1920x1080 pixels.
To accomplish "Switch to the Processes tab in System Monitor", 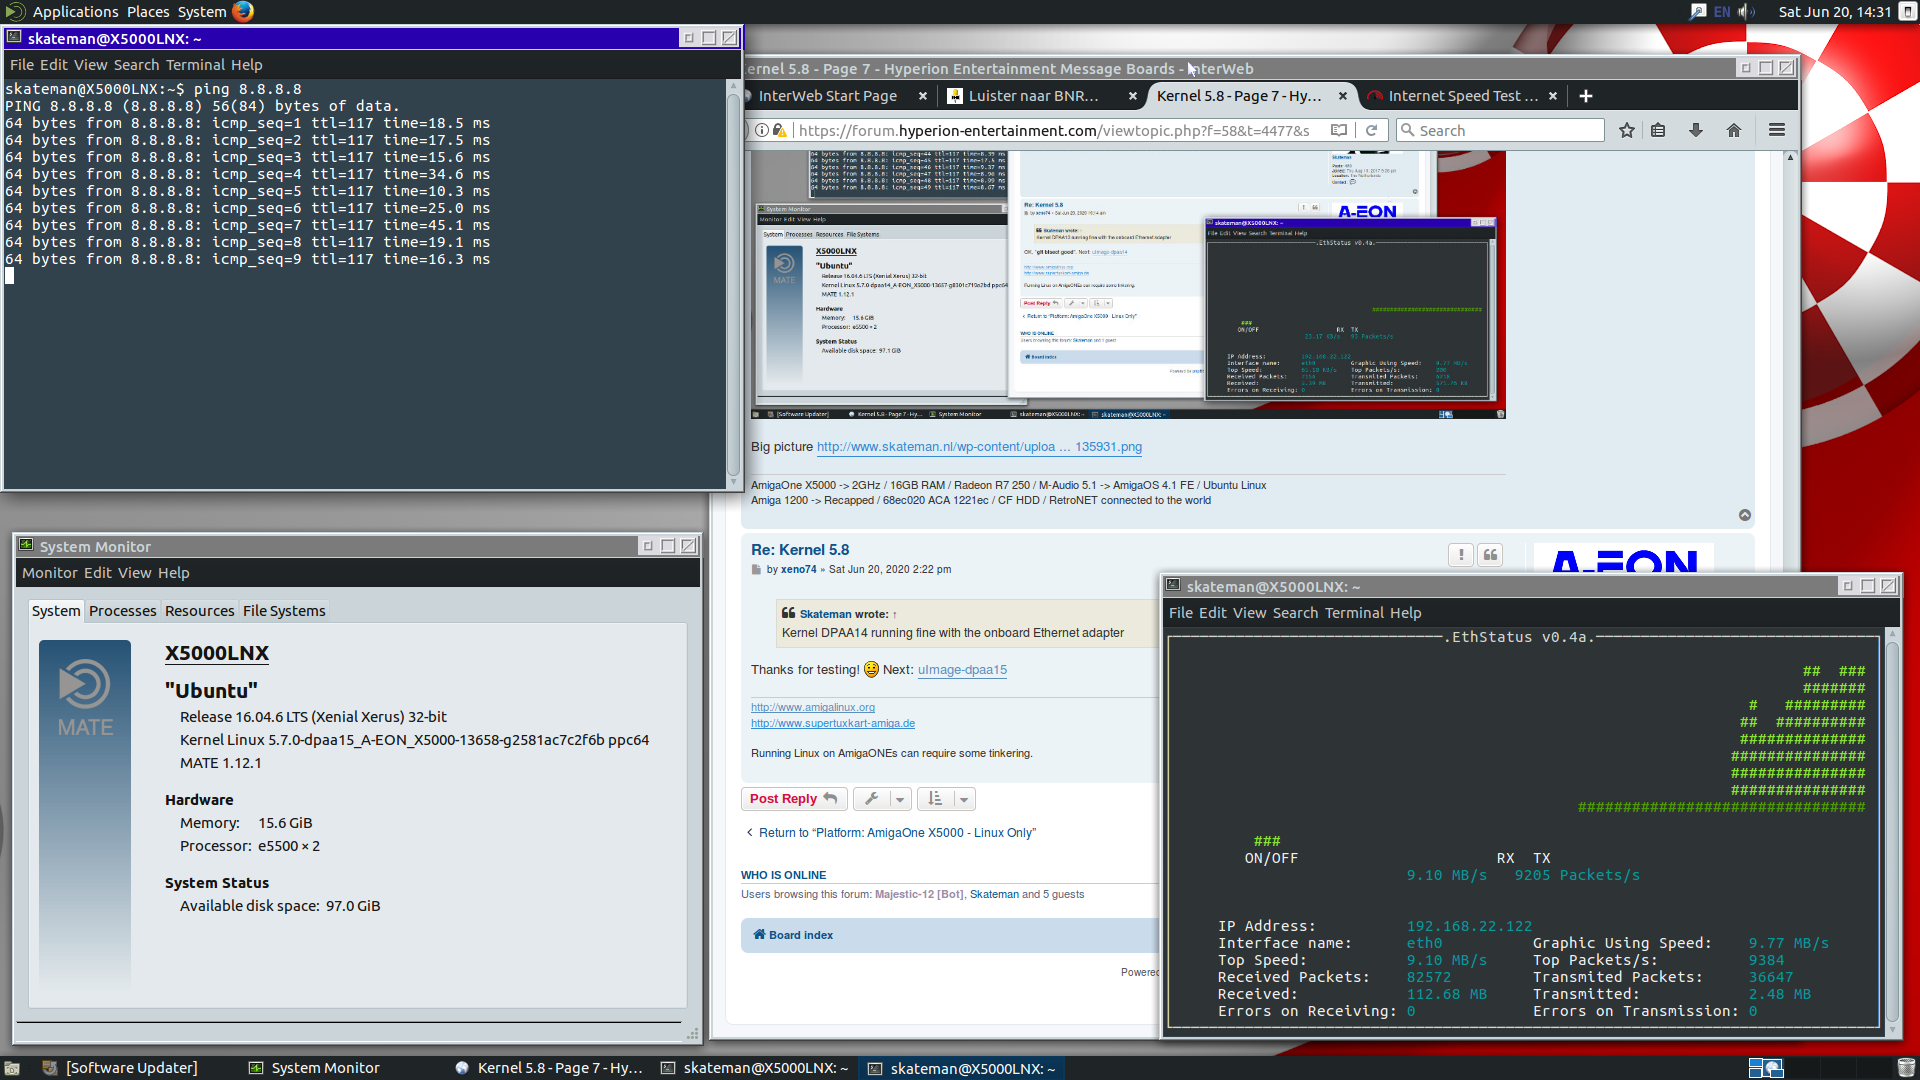I will click(x=122, y=611).
